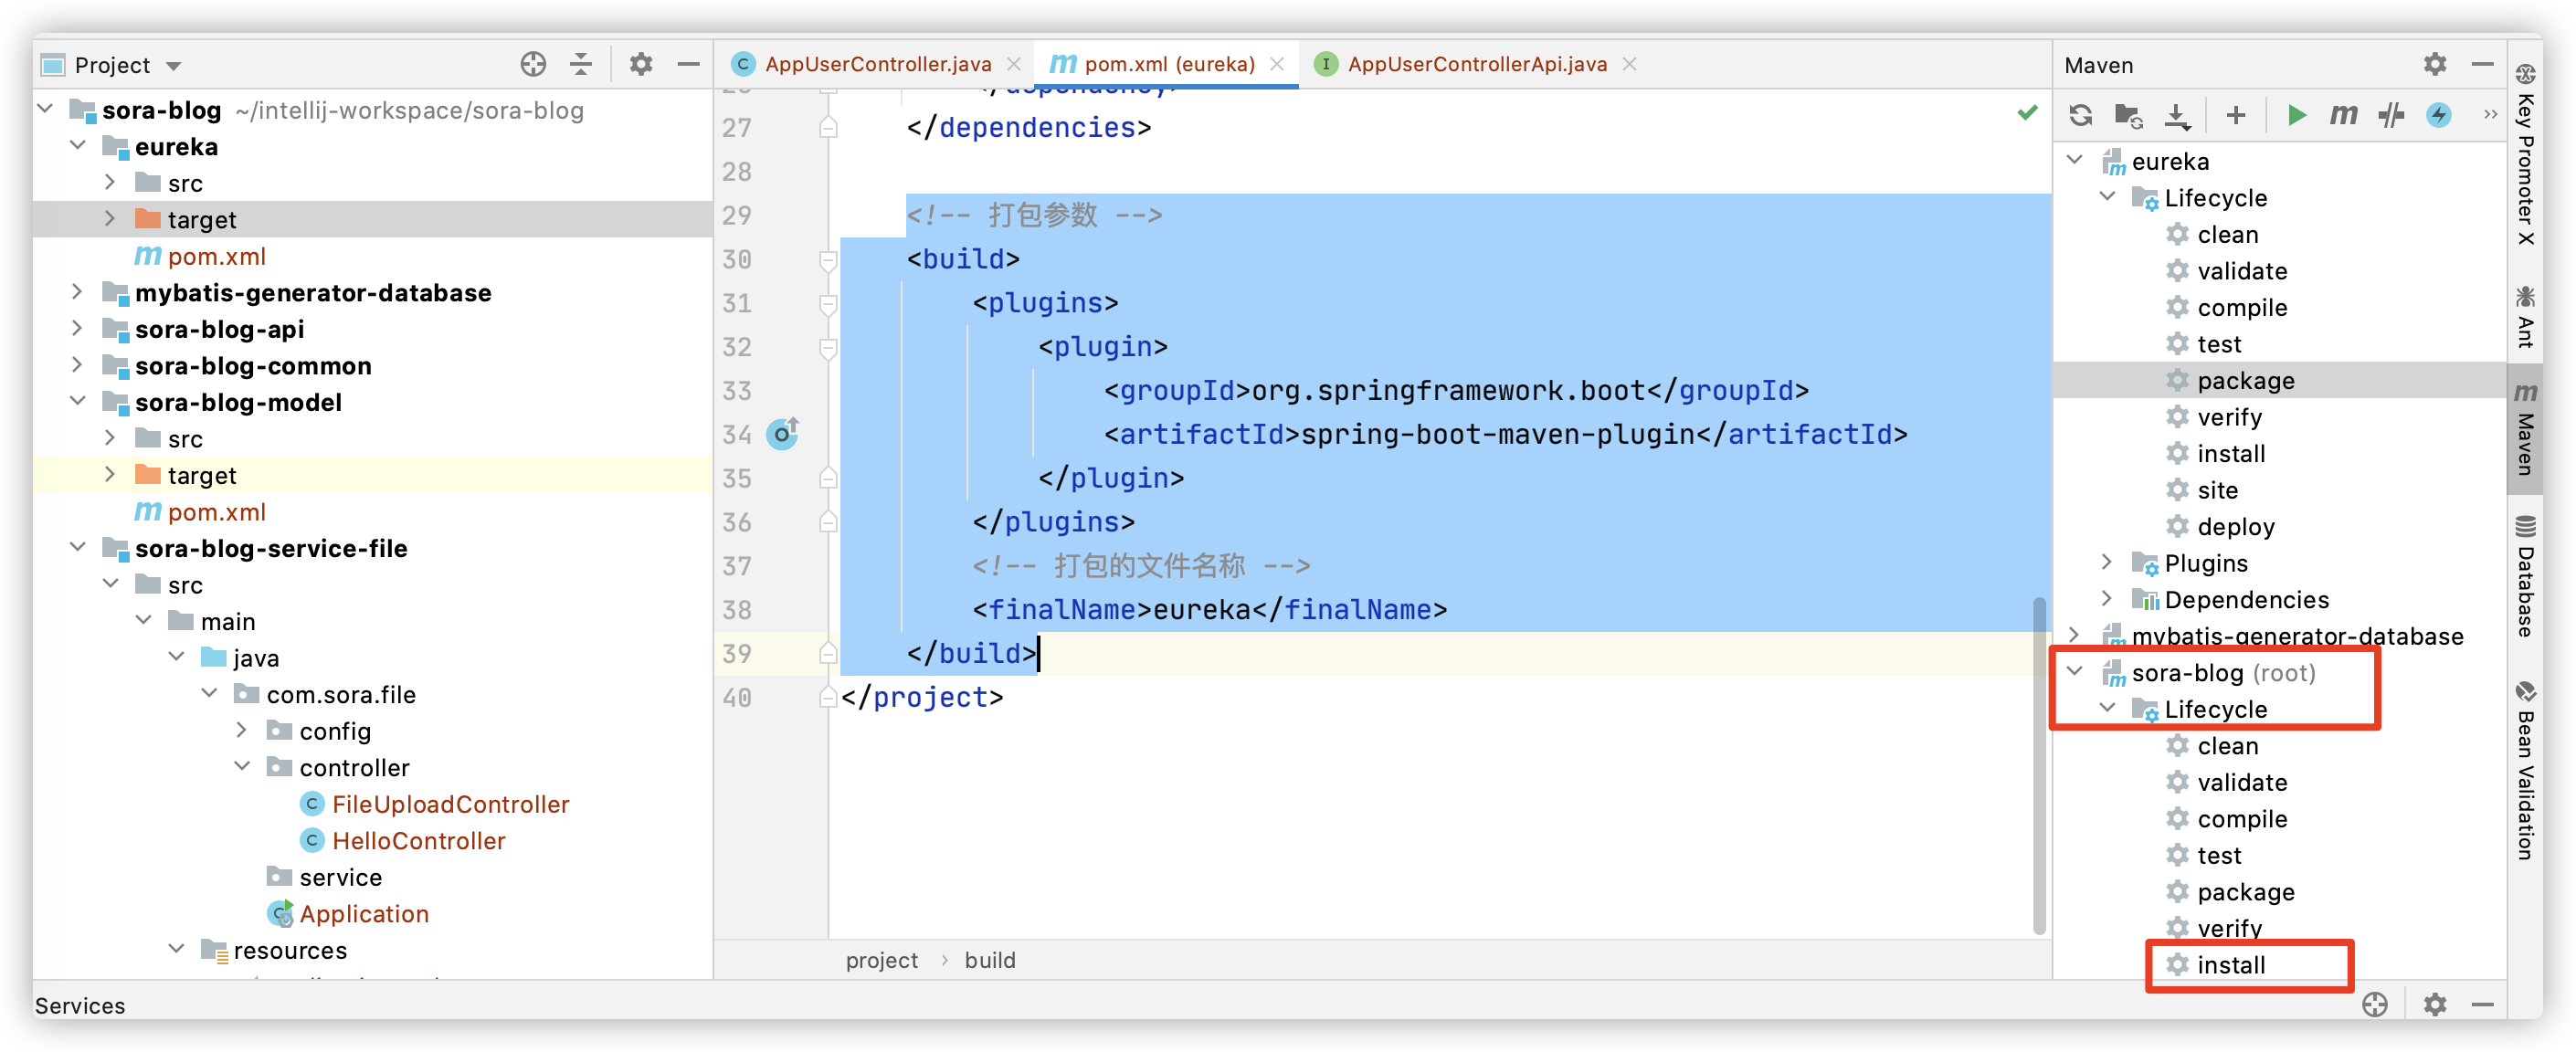
Task: Click override annotation gutter icon on line 34
Action: [x=782, y=433]
